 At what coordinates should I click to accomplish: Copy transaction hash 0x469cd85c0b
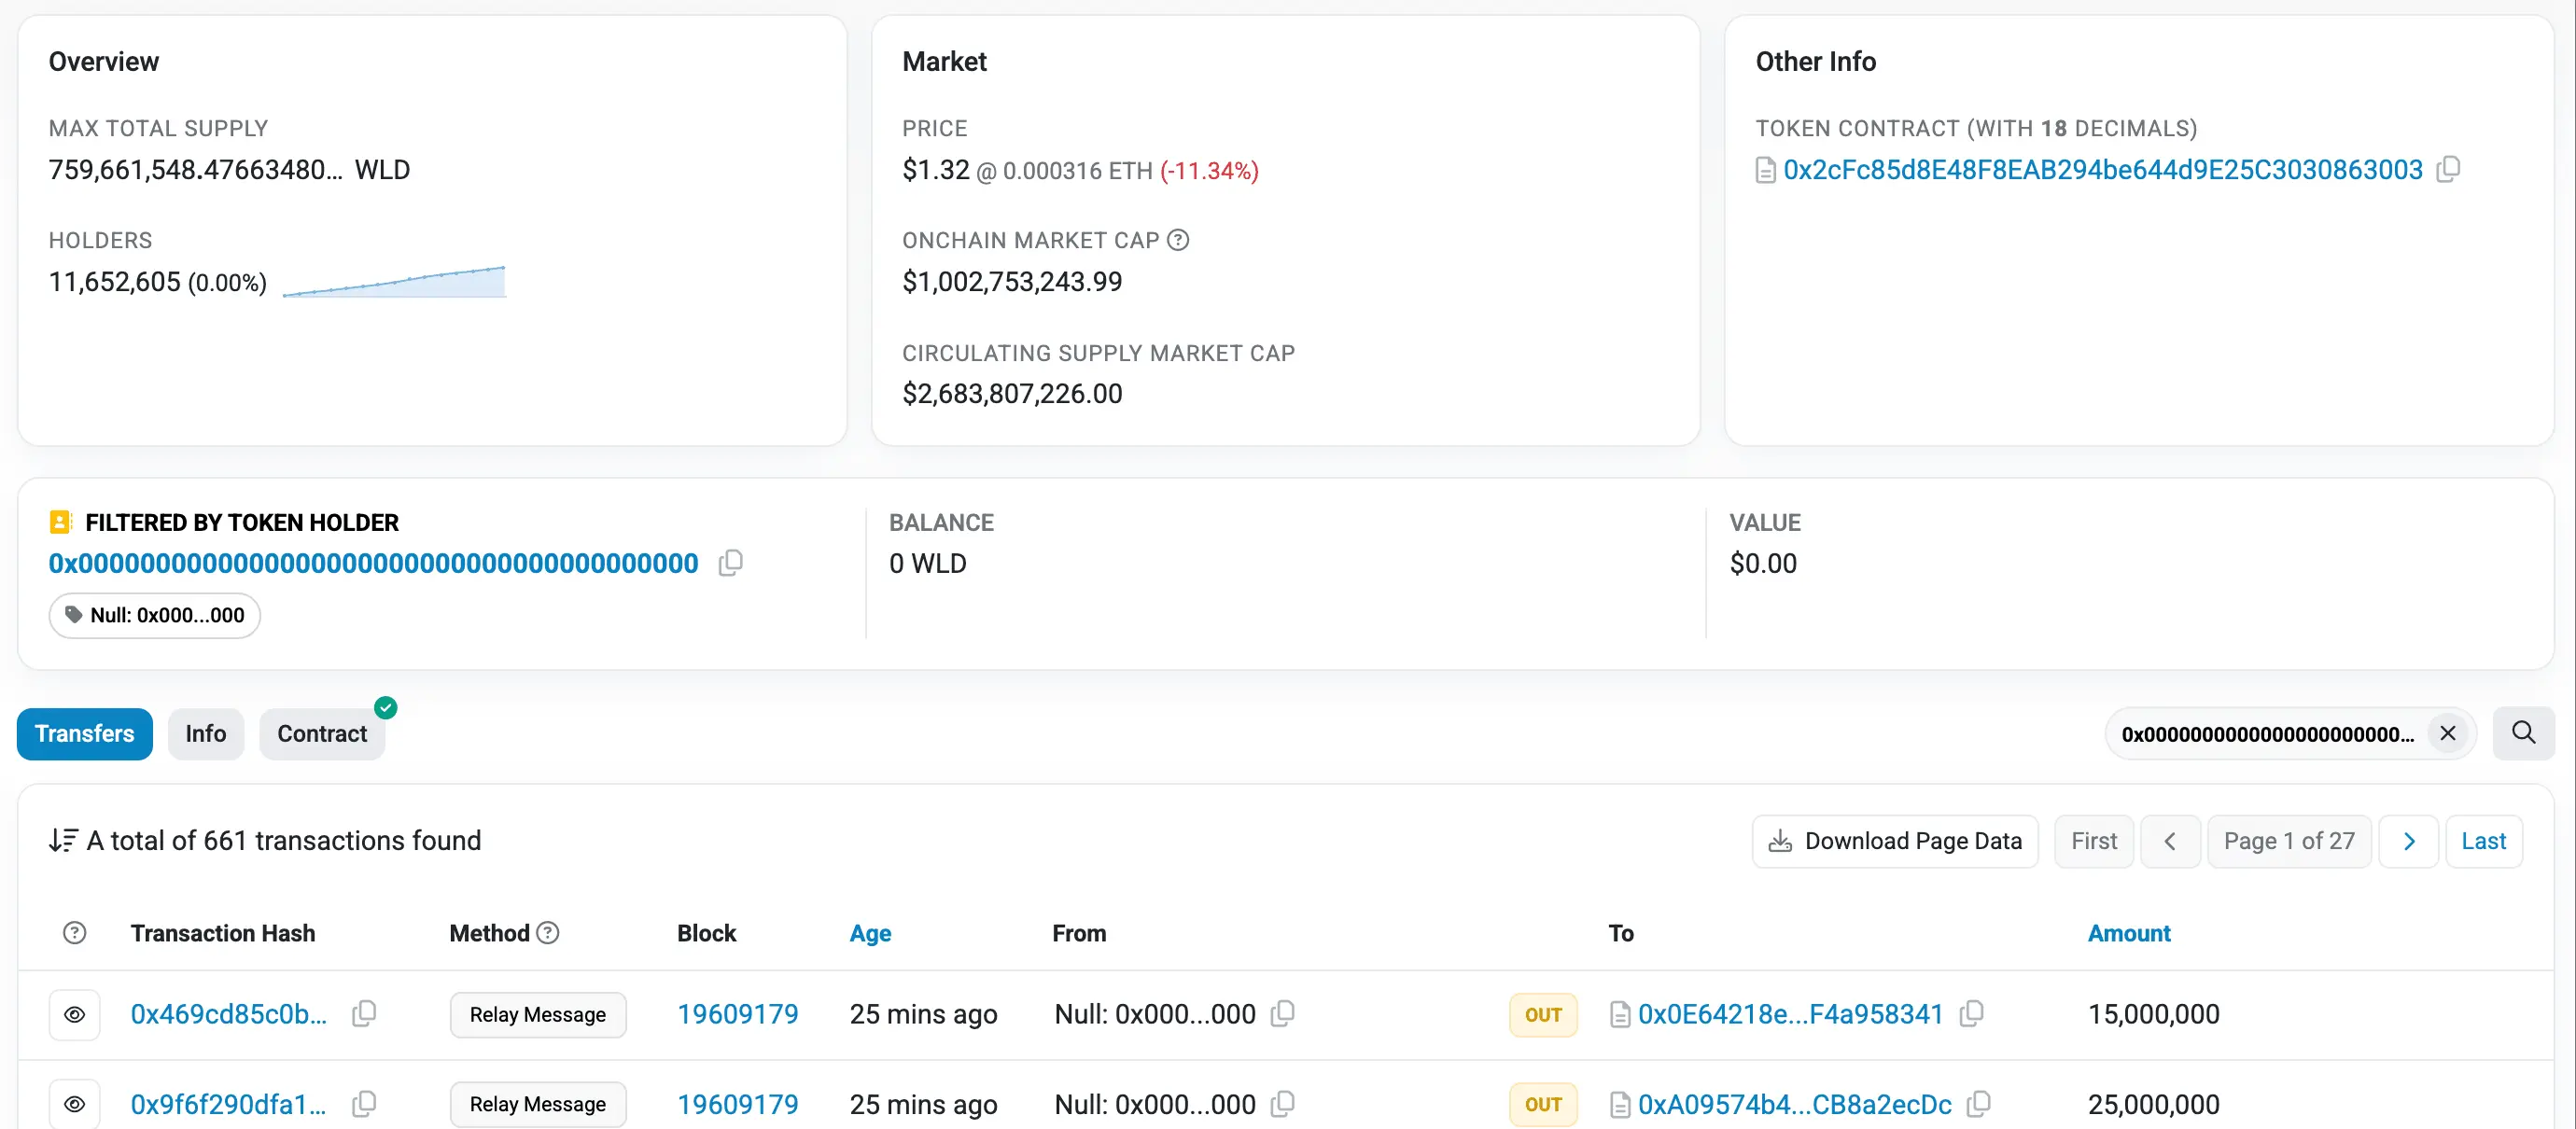[x=364, y=1014]
